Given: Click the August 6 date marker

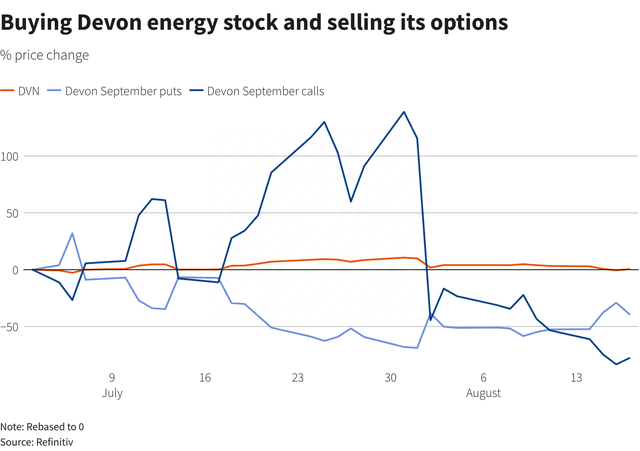Looking at the screenshot, I should [483, 385].
